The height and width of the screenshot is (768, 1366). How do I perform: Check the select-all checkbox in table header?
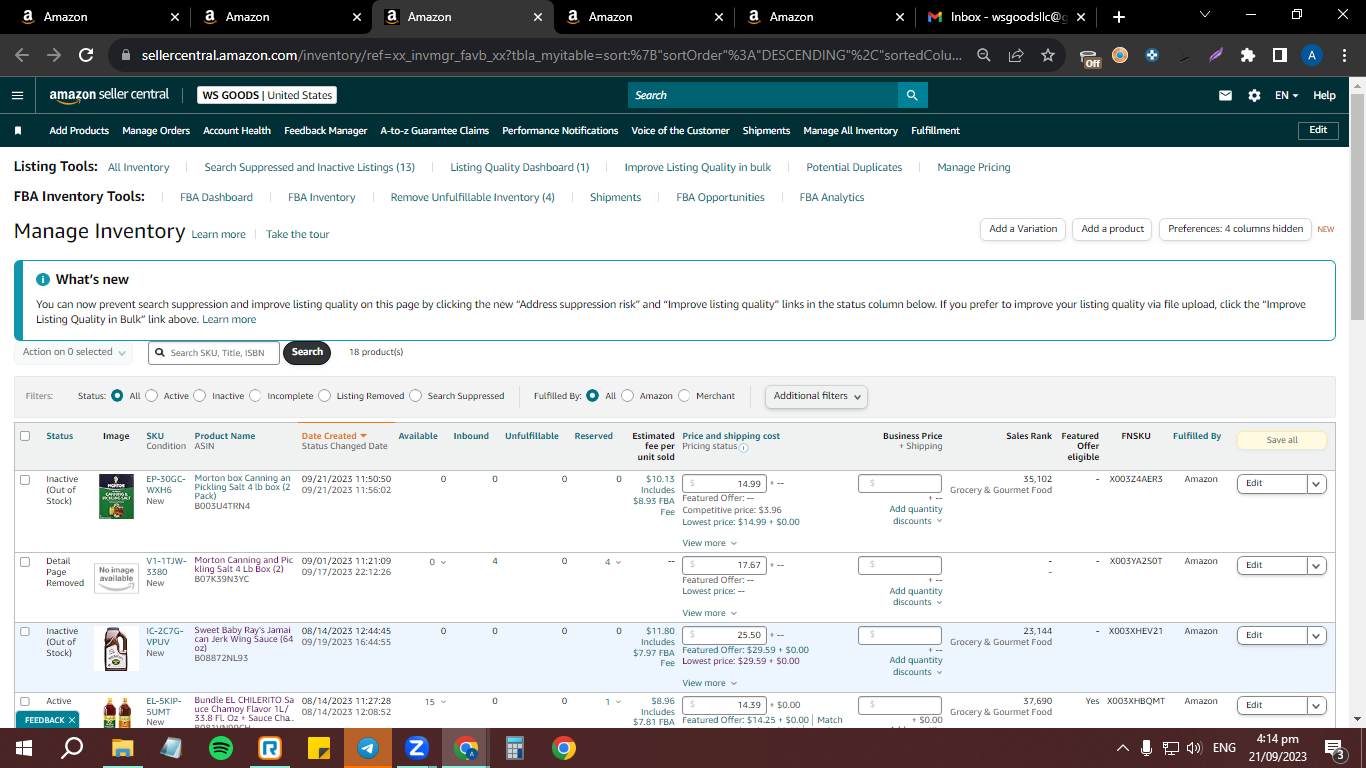25,436
